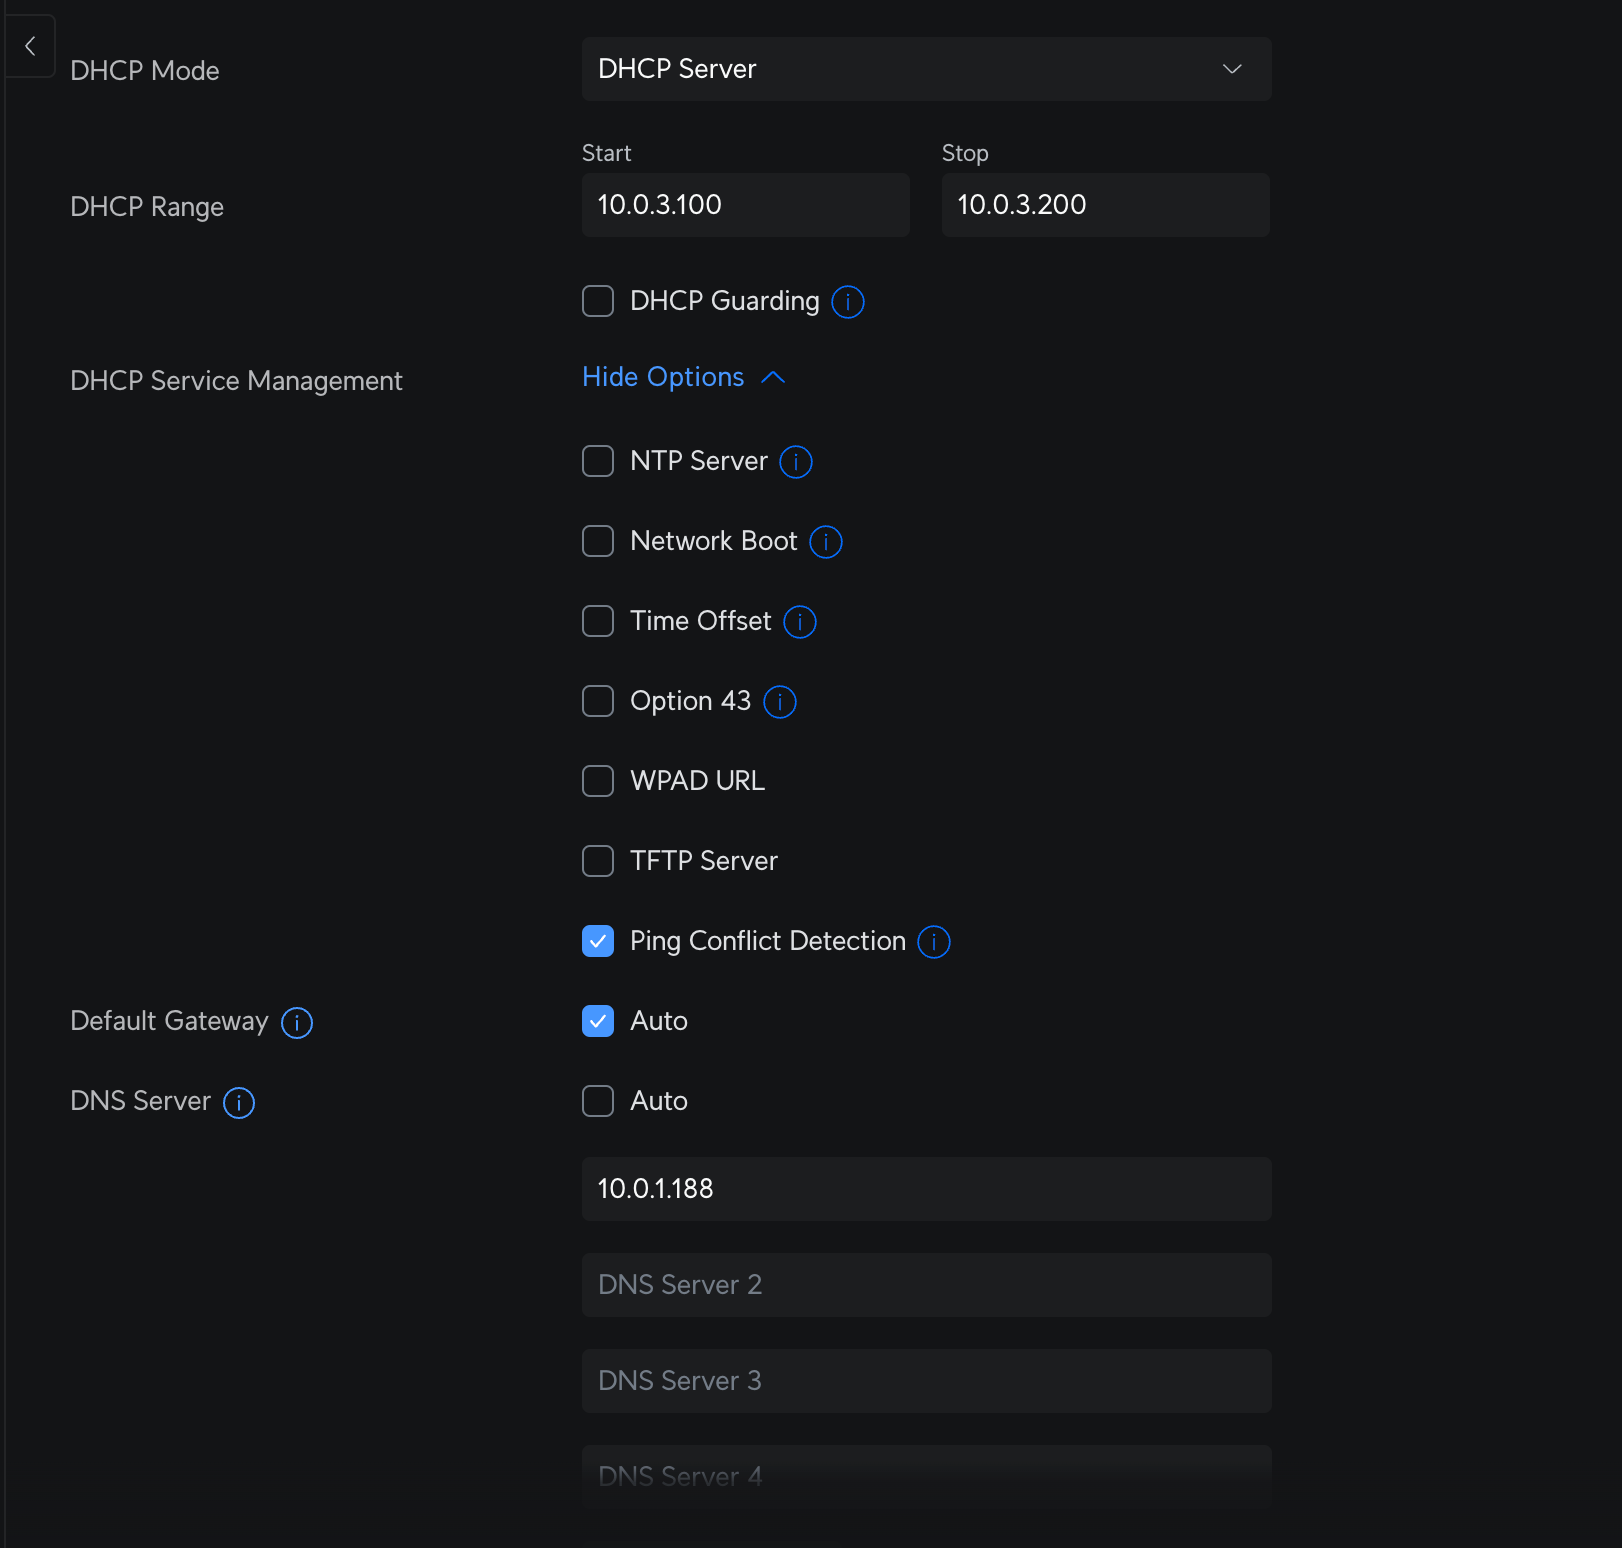Check the NTP Server option
1622x1548 pixels.
pyautogui.click(x=598, y=461)
